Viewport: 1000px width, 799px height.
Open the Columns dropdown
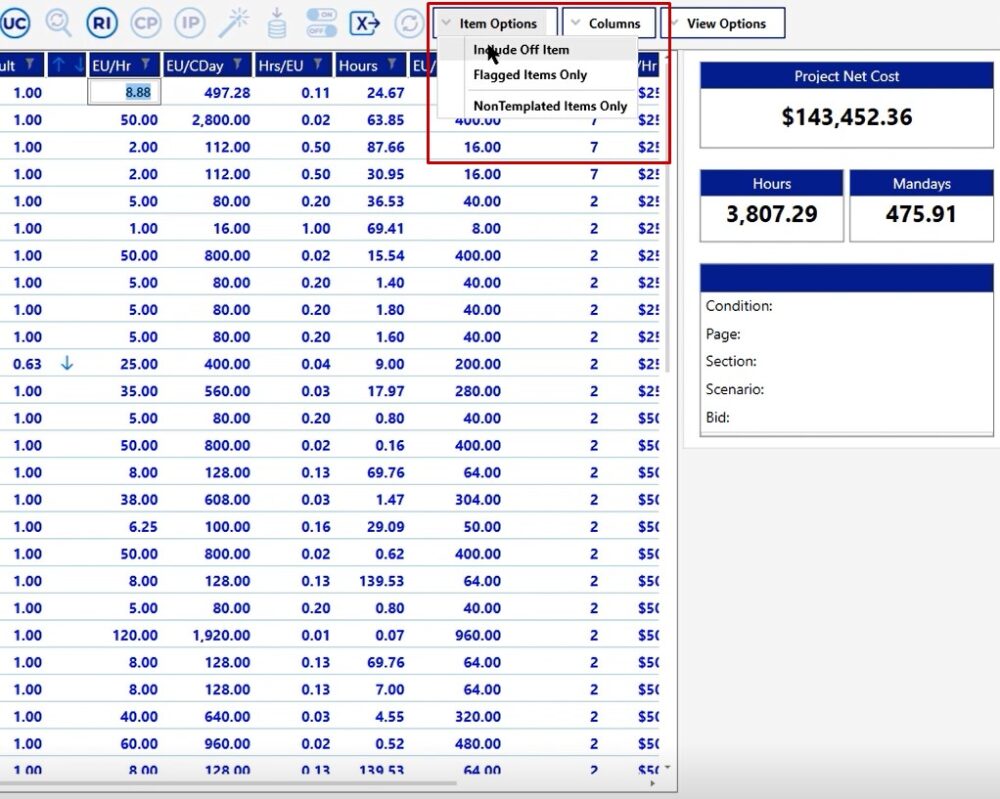608,23
